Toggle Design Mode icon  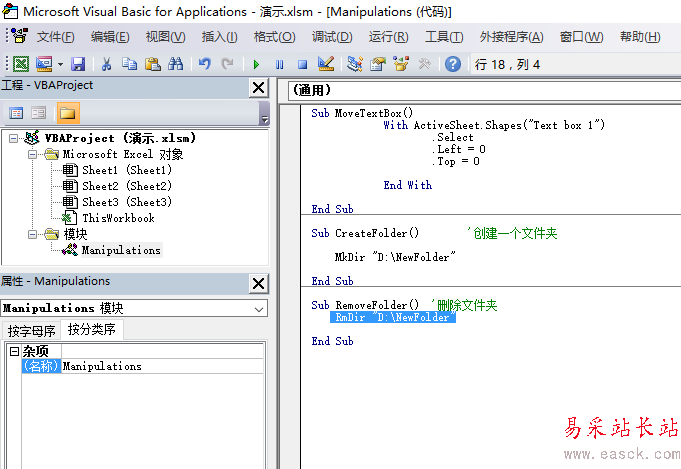pos(326,64)
